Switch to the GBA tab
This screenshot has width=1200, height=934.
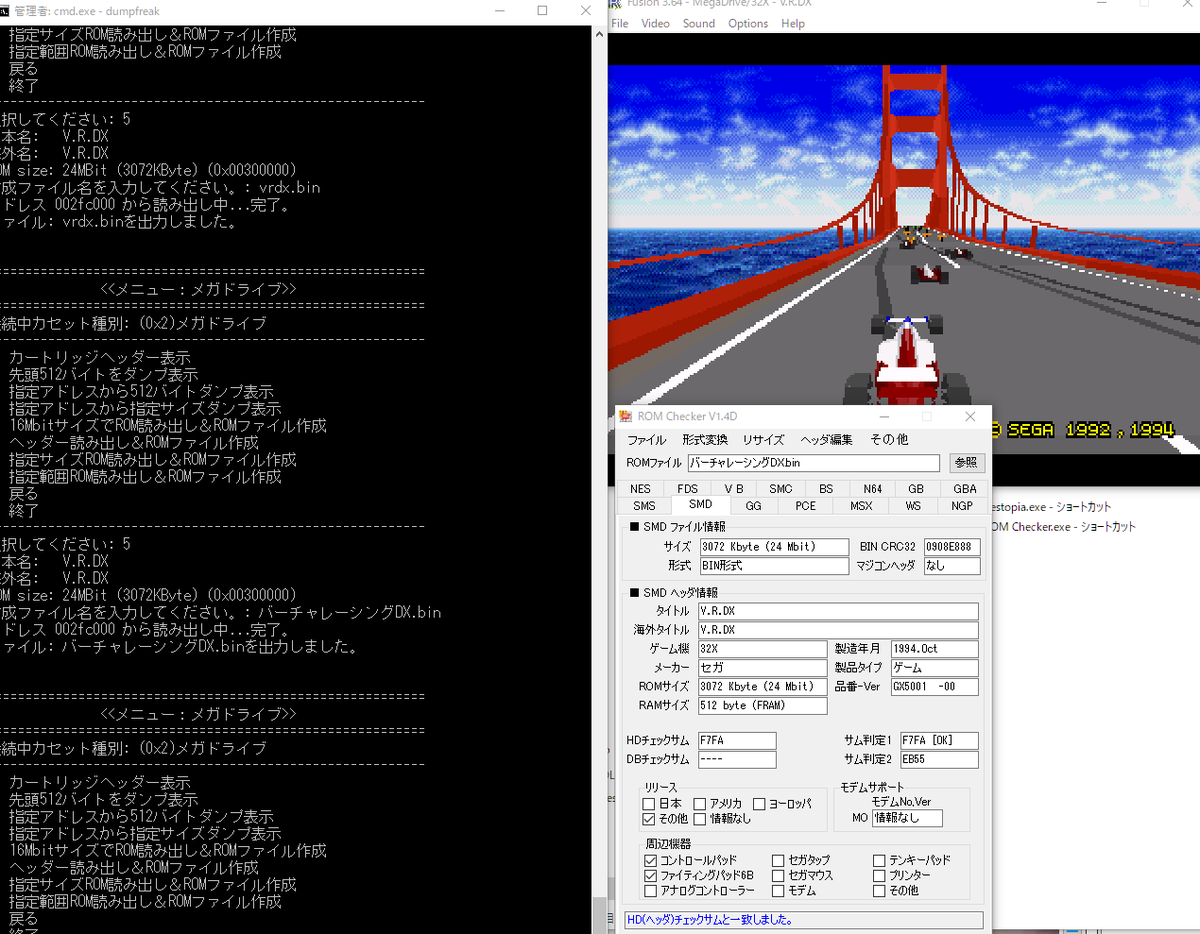click(965, 489)
